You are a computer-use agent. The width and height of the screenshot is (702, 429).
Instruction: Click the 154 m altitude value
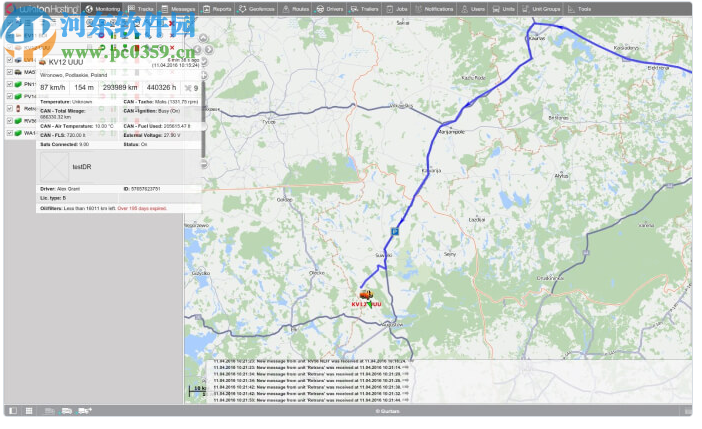[84, 87]
